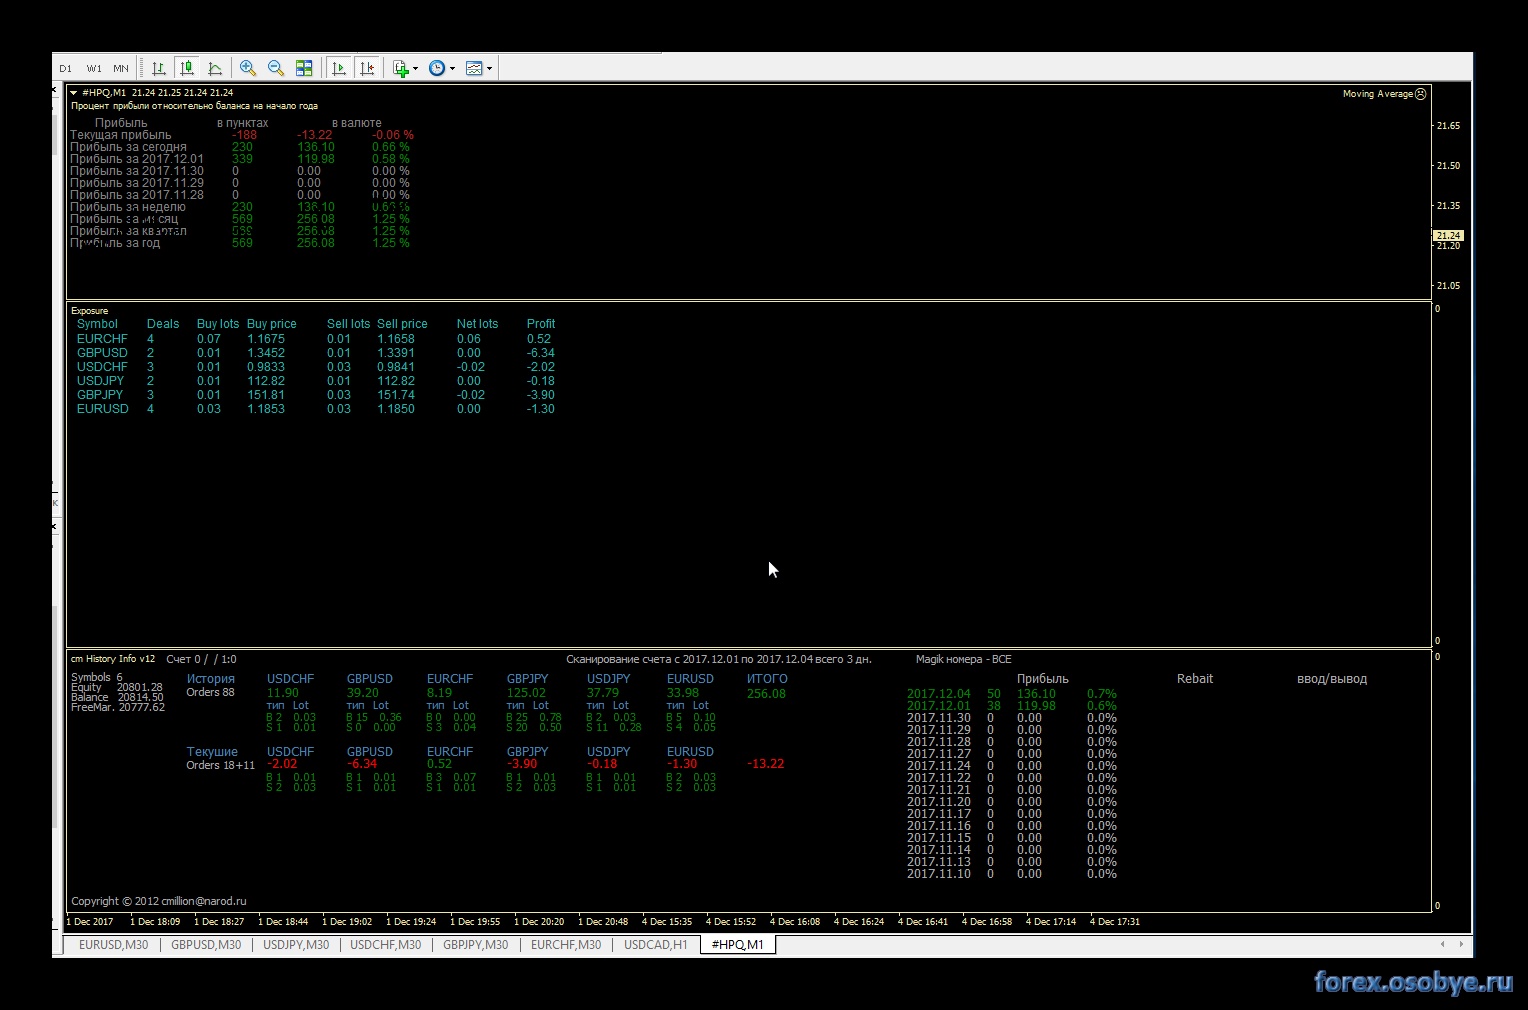Open the GBPUSD,M30 chart tab
This screenshot has height=1010, width=1528.
pyautogui.click(x=206, y=945)
